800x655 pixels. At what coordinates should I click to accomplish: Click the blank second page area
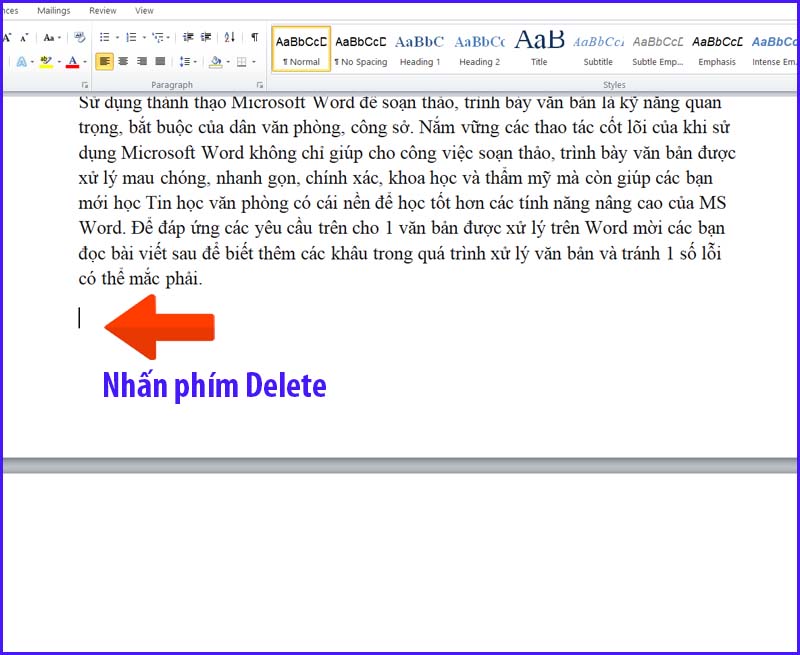pyautogui.click(x=400, y=561)
